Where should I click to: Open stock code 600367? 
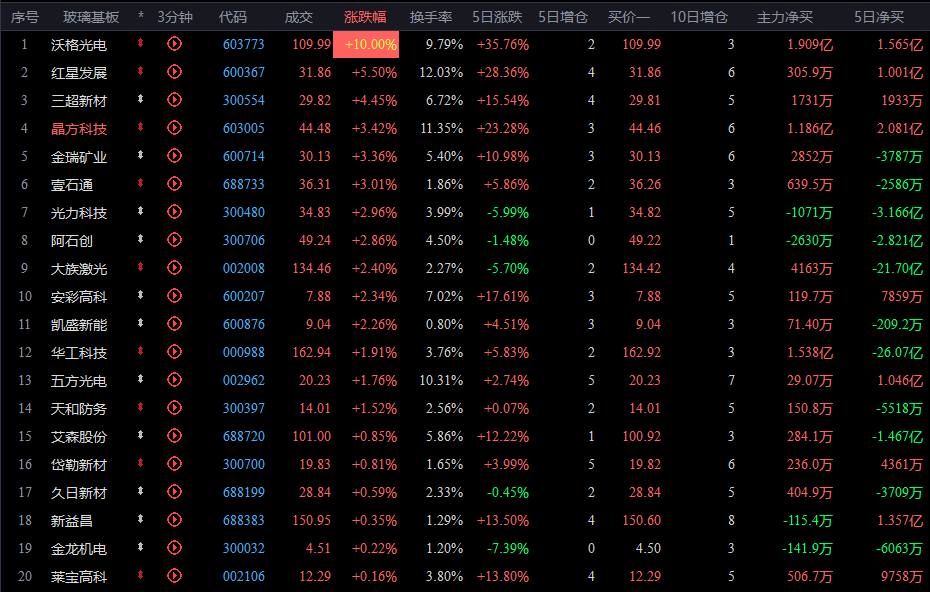click(x=244, y=72)
